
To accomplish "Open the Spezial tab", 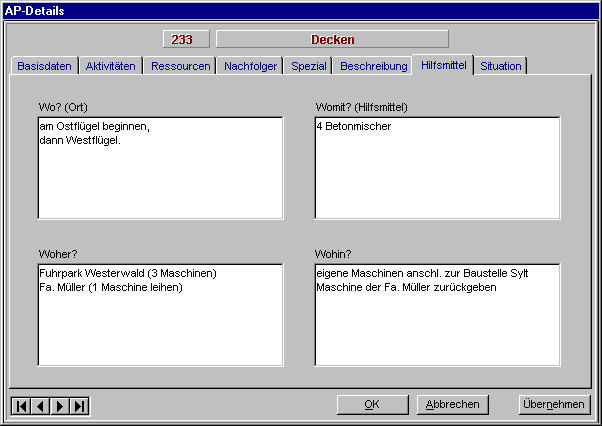I will tap(308, 66).
